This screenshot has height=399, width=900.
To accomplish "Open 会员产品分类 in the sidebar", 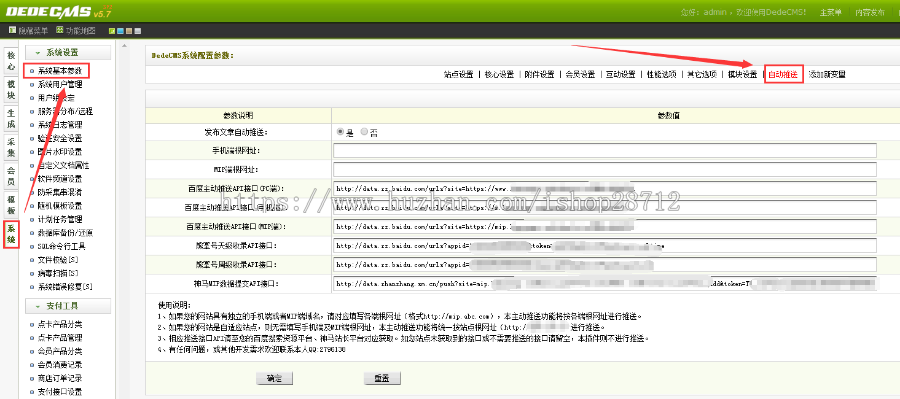I will (x=60, y=351).
